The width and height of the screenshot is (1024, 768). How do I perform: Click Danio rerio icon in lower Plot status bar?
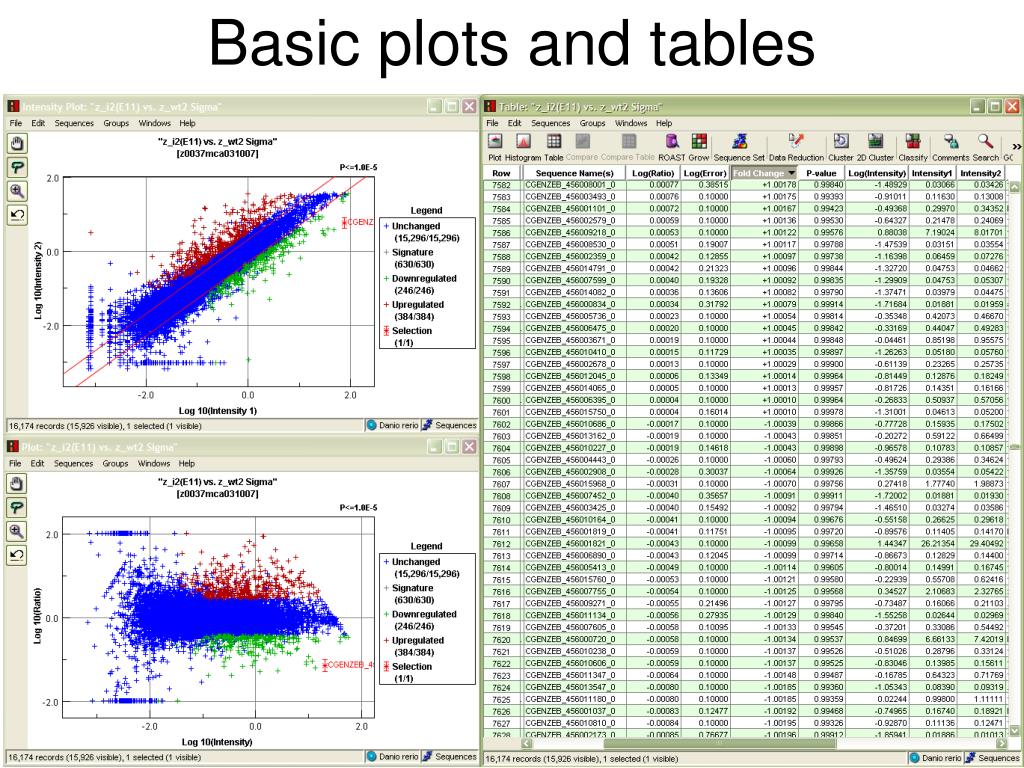[x=372, y=756]
